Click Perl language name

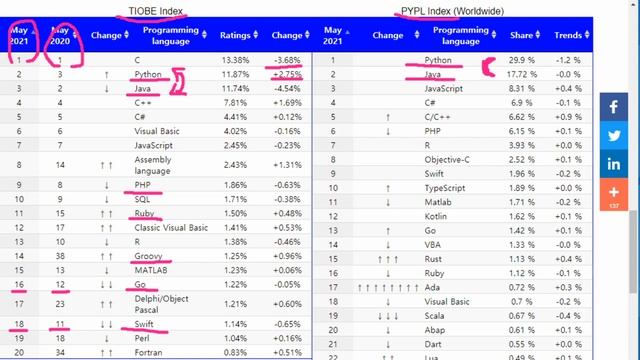point(142,338)
